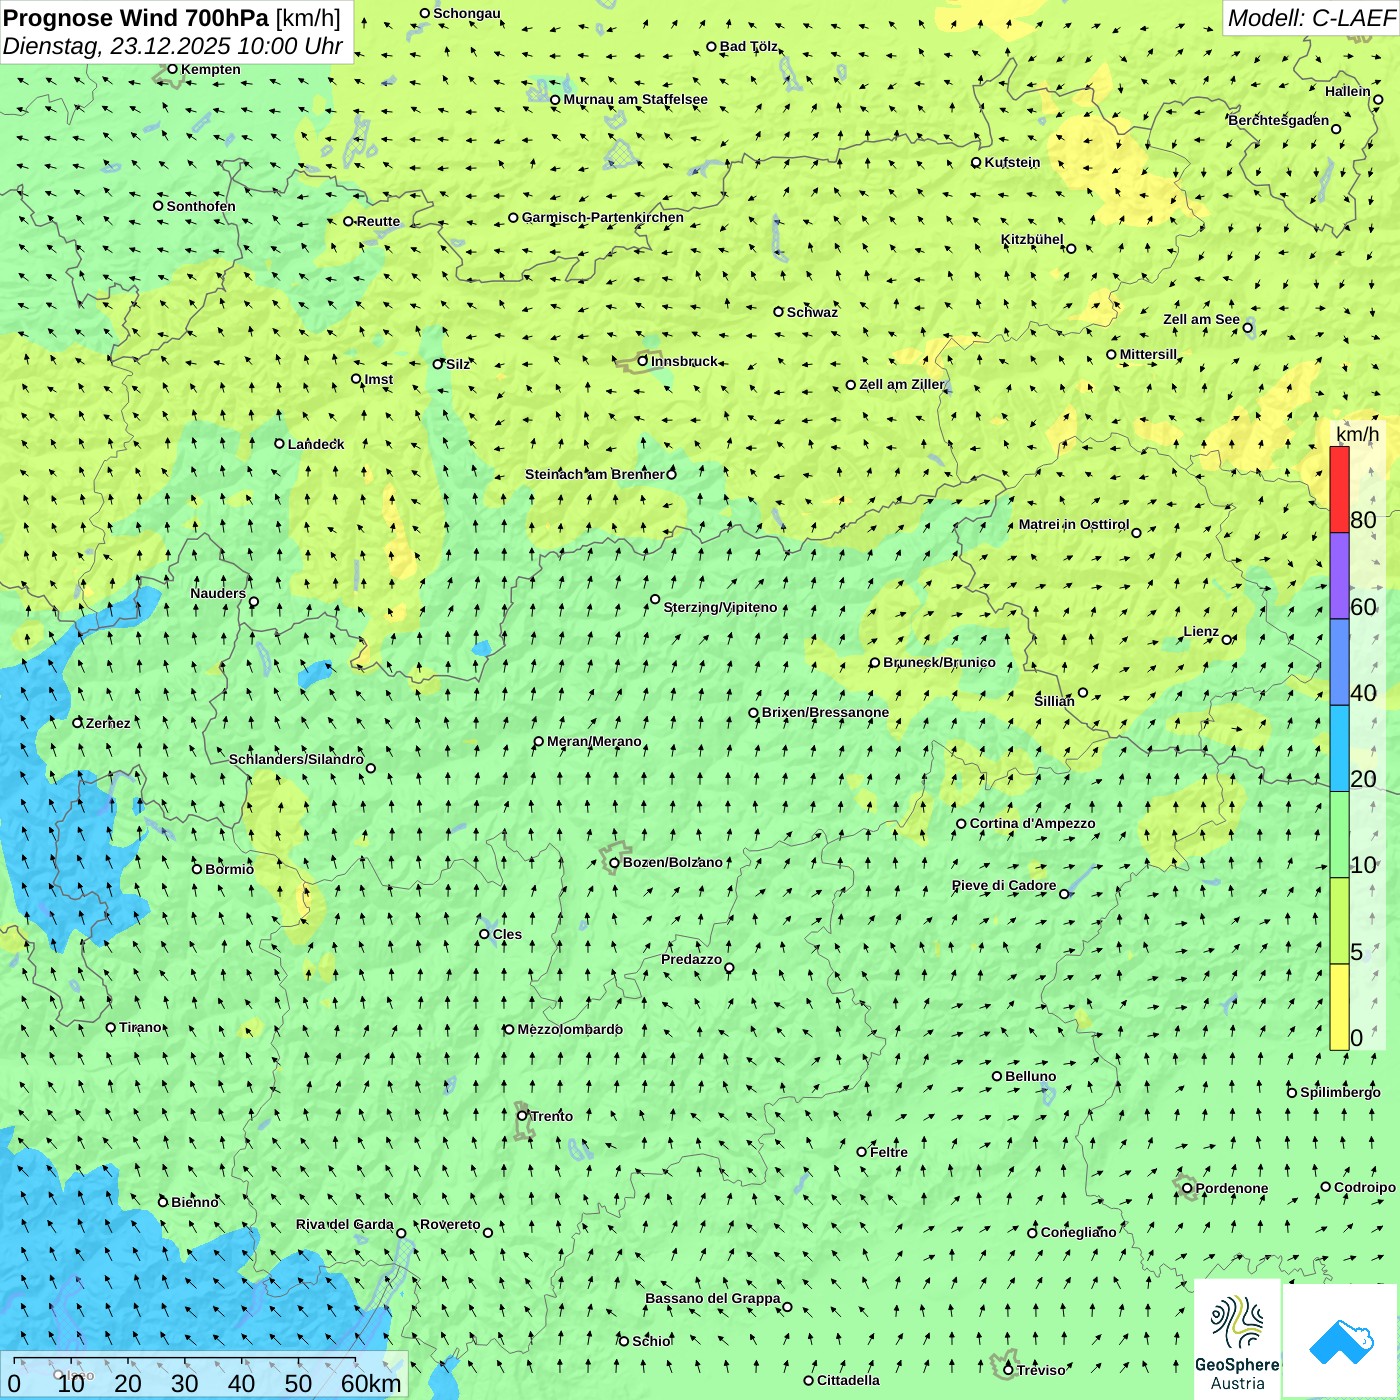
Task: Click the 'Sonthofen' label
Action: [x=201, y=206]
